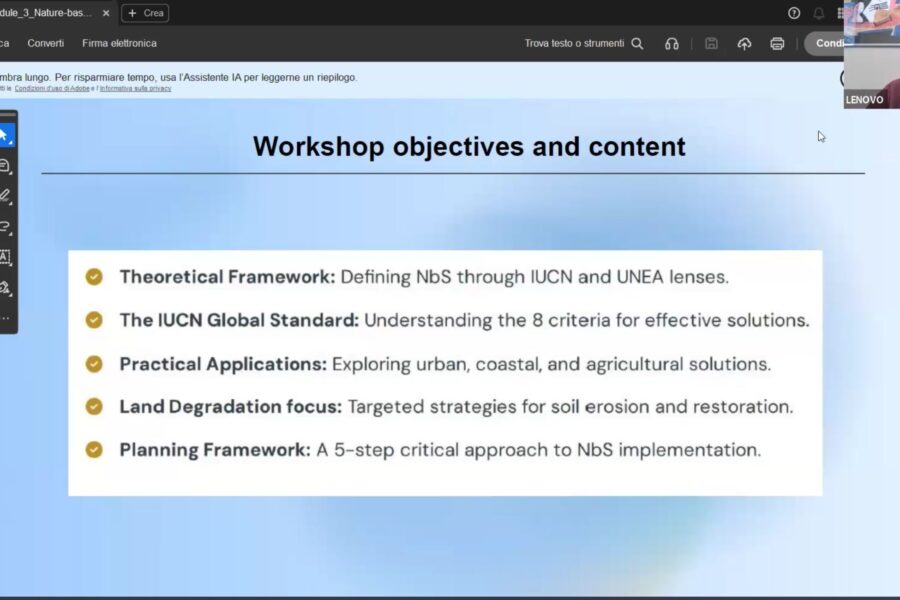Open the signature stamp tool

(x=5, y=288)
